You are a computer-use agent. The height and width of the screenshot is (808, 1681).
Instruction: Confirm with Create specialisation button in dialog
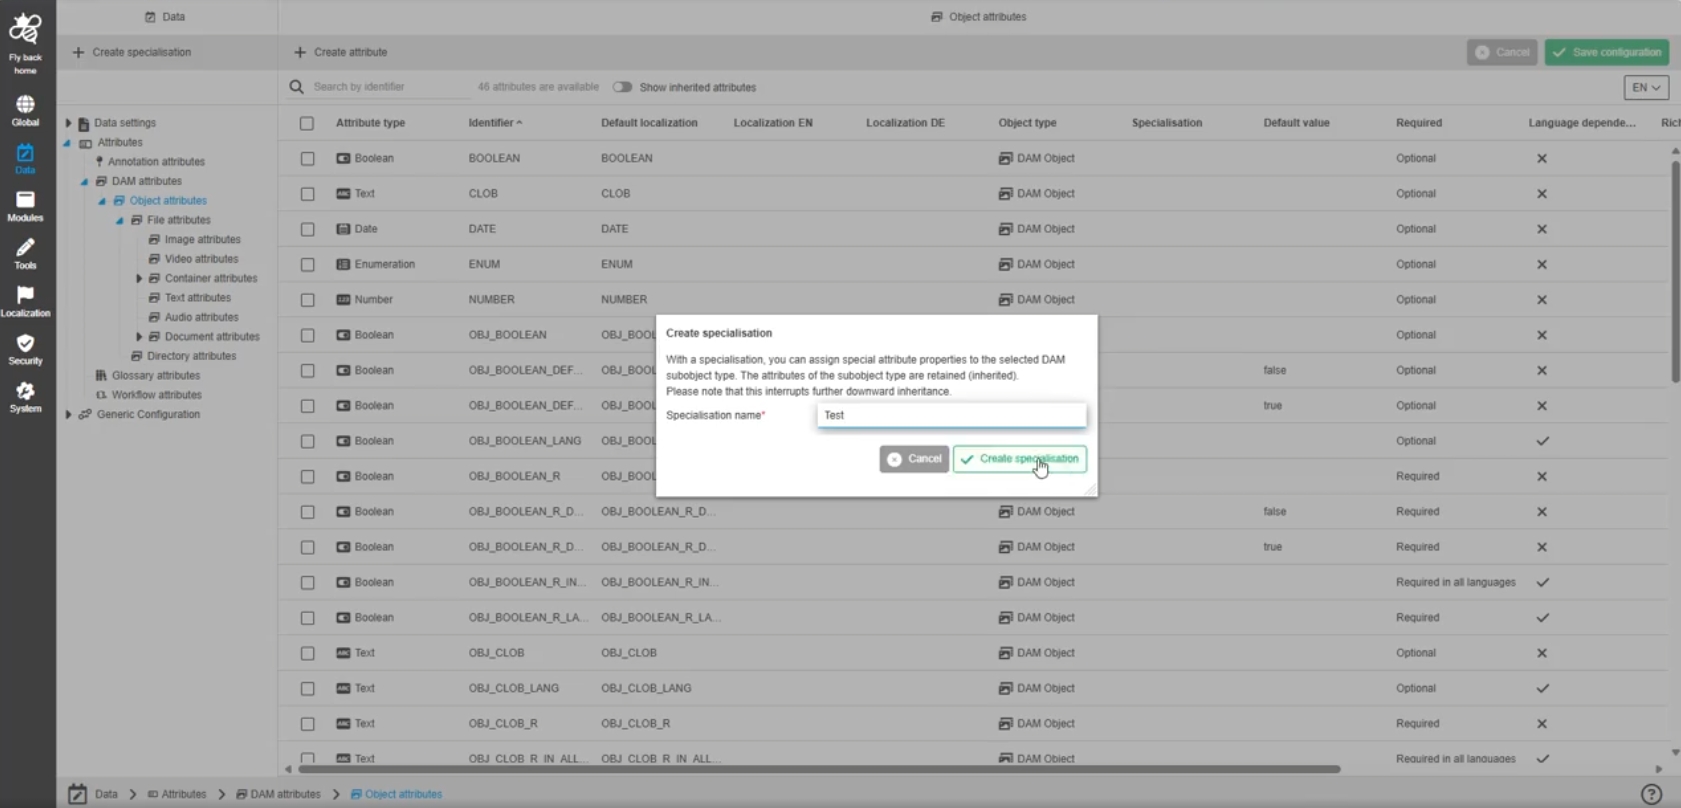tap(1019, 459)
